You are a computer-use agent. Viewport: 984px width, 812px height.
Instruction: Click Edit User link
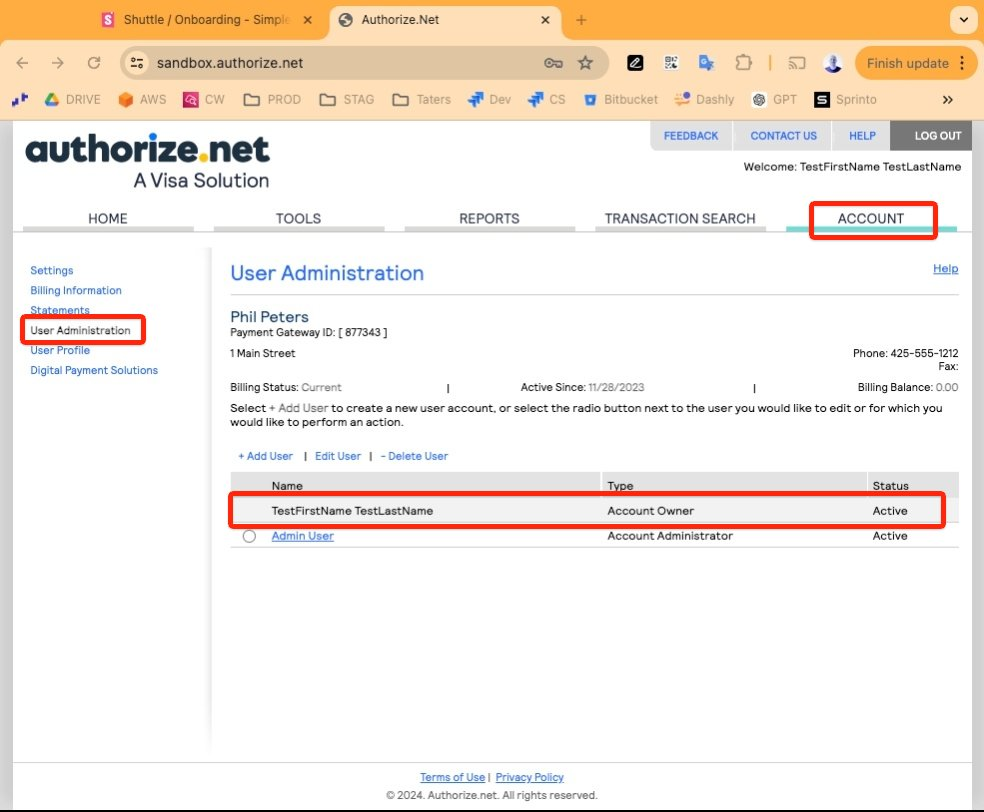click(x=338, y=456)
